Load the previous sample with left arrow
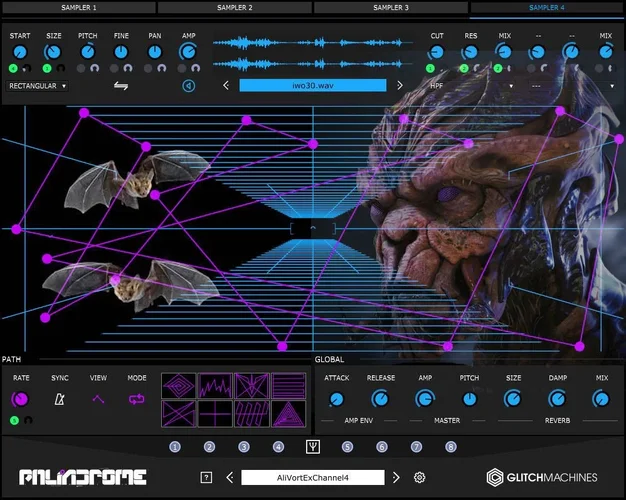Viewport: 626px width, 500px height. (226, 85)
